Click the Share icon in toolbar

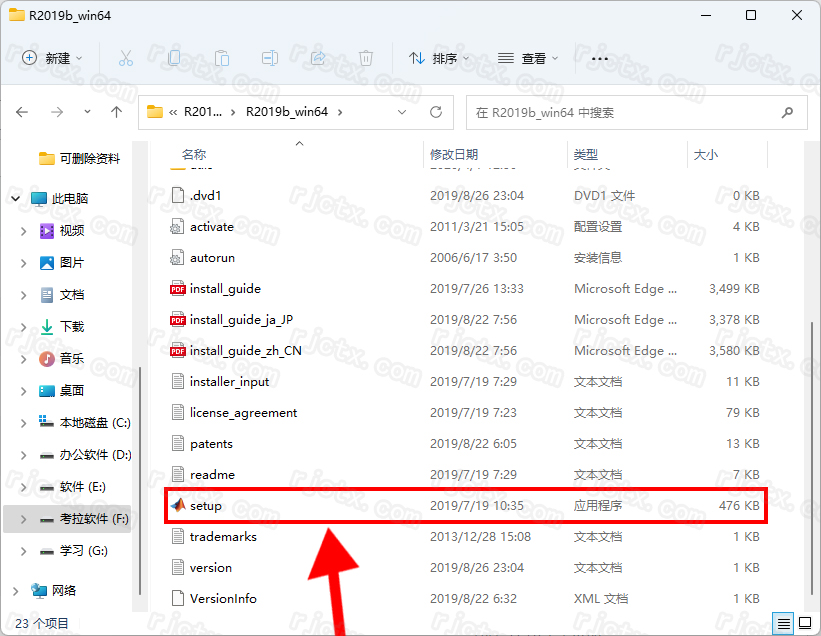(x=318, y=58)
